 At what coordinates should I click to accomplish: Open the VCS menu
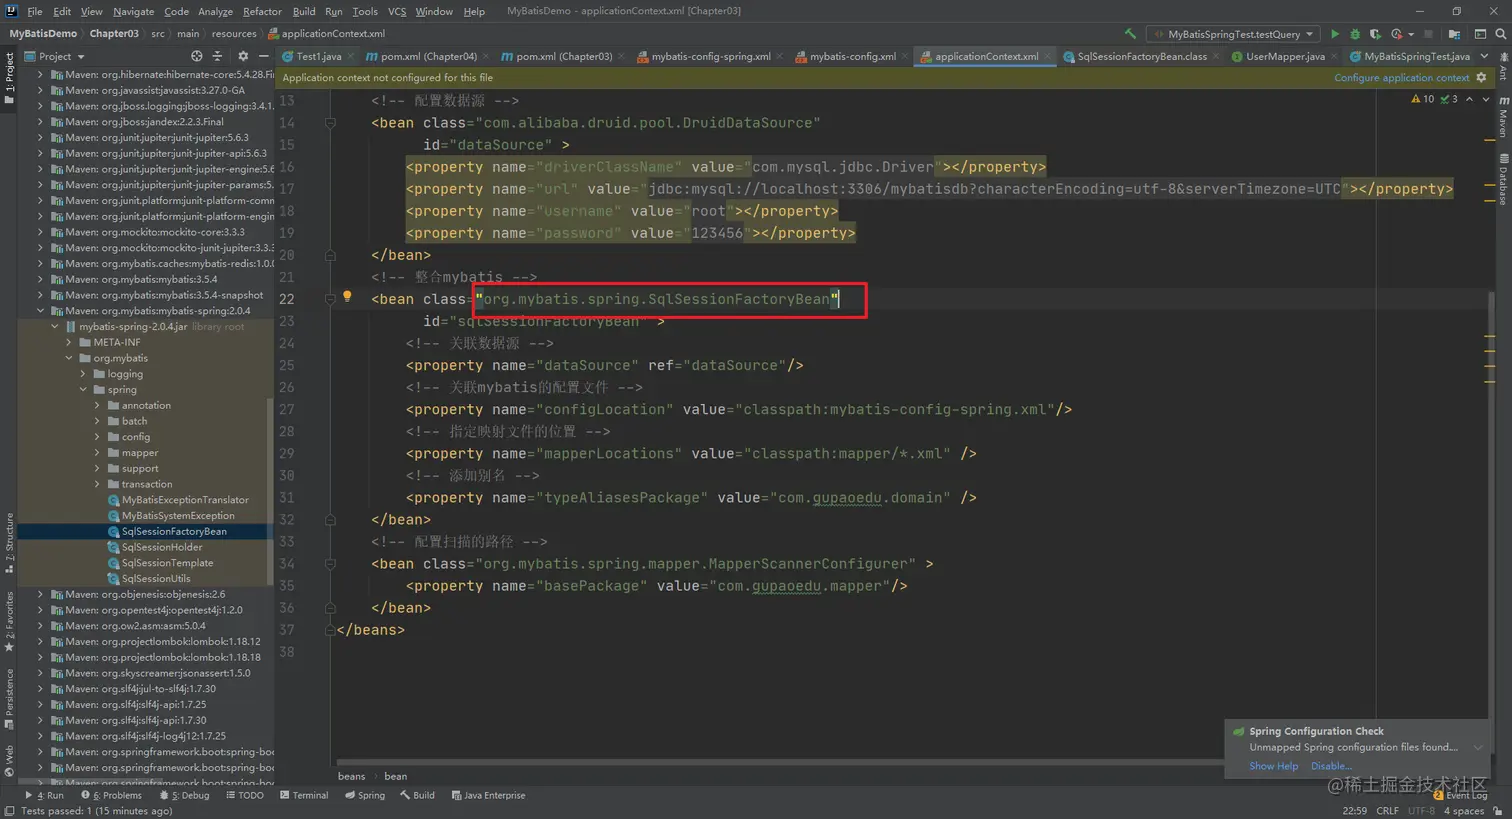point(397,11)
